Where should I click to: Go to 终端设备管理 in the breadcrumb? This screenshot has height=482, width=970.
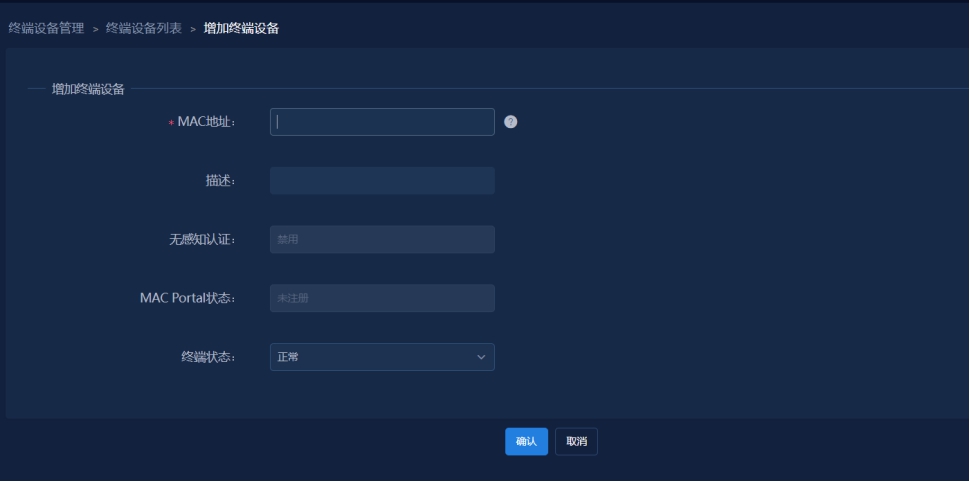click(x=46, y=29)
